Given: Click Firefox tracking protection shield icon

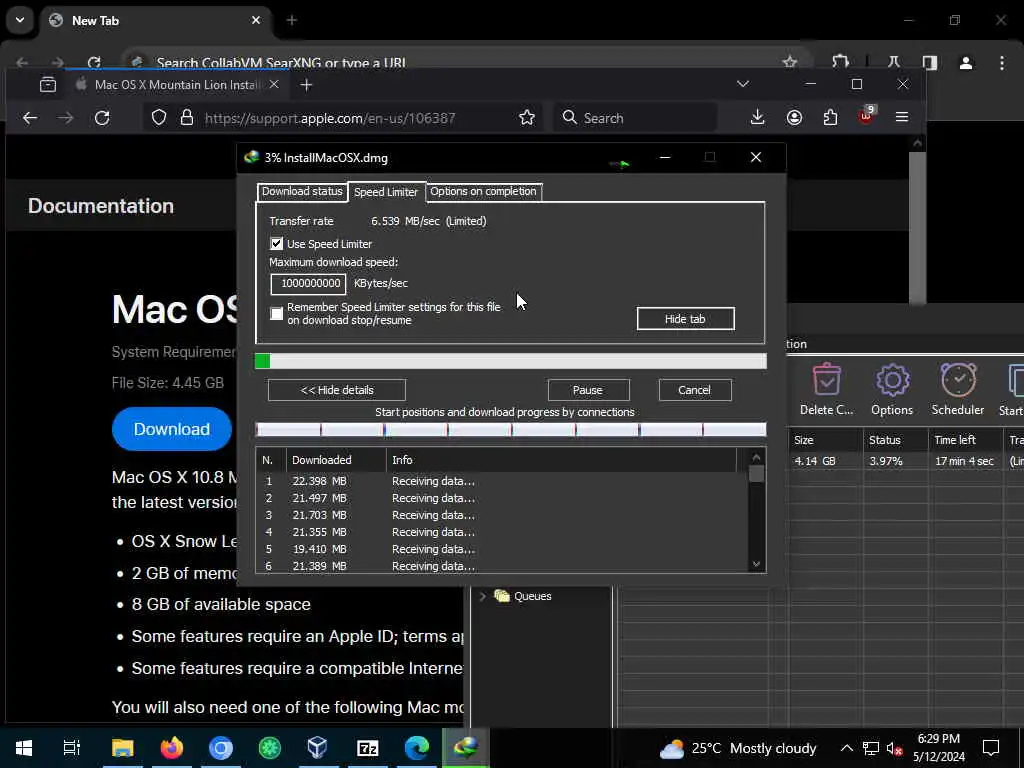Looking at the screenshot, I should click(x=159, y=118).
